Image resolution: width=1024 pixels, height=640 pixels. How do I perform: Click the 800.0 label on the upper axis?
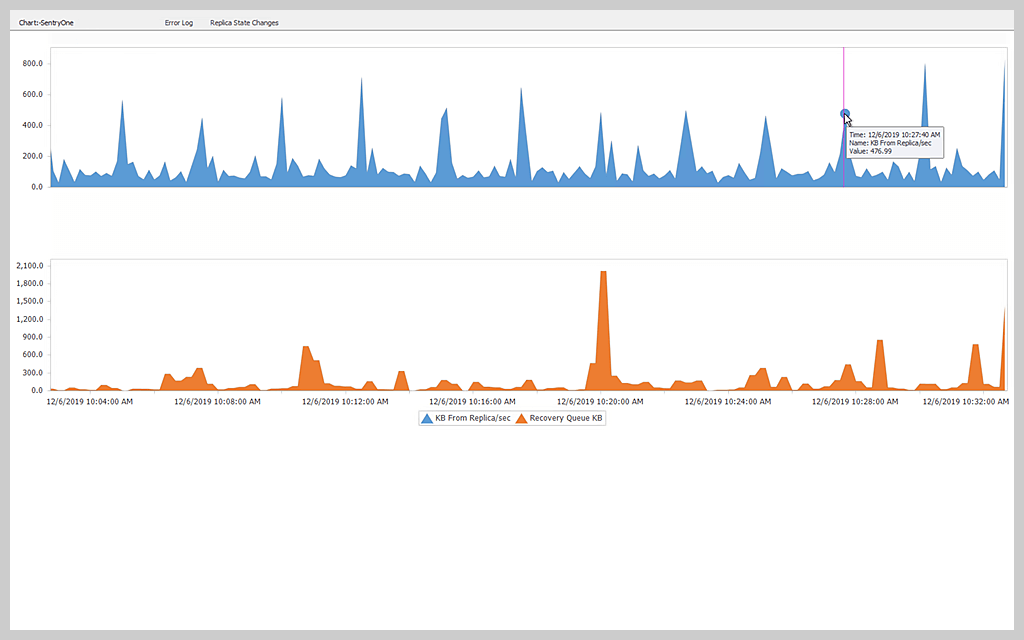[x=33, y=62]
